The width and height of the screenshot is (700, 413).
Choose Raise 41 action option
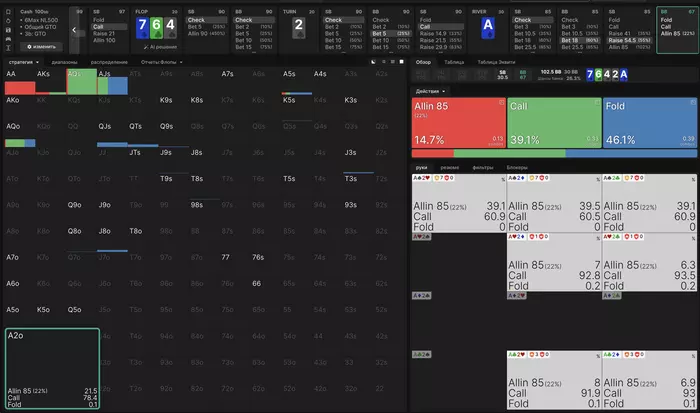629,33
